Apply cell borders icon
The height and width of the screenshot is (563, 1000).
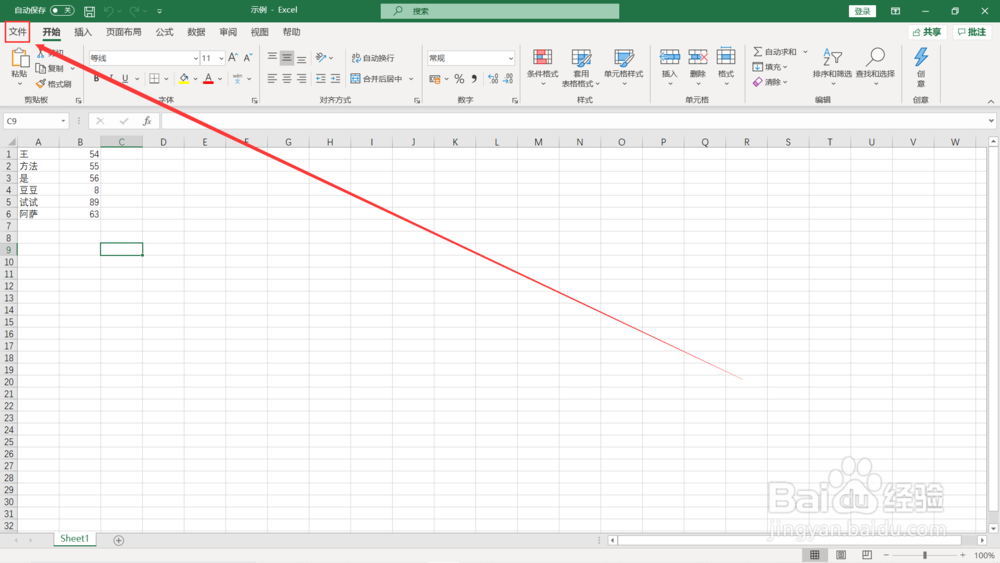[x=154, y=78]
